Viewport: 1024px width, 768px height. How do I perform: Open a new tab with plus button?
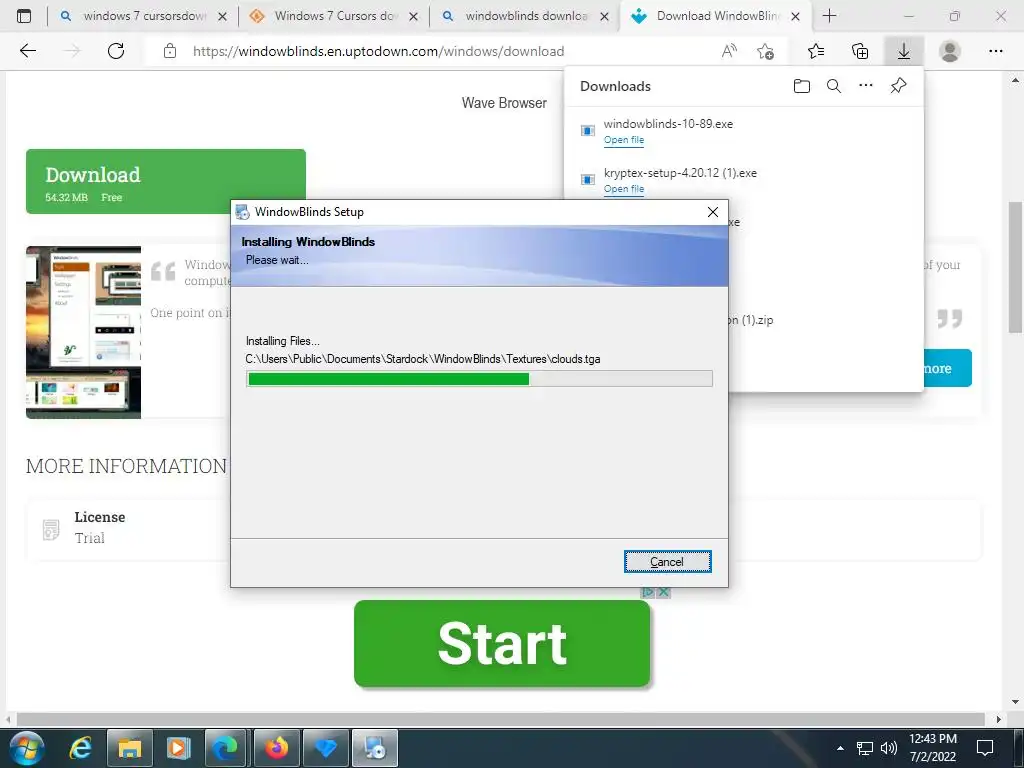[x=829, y=16]
